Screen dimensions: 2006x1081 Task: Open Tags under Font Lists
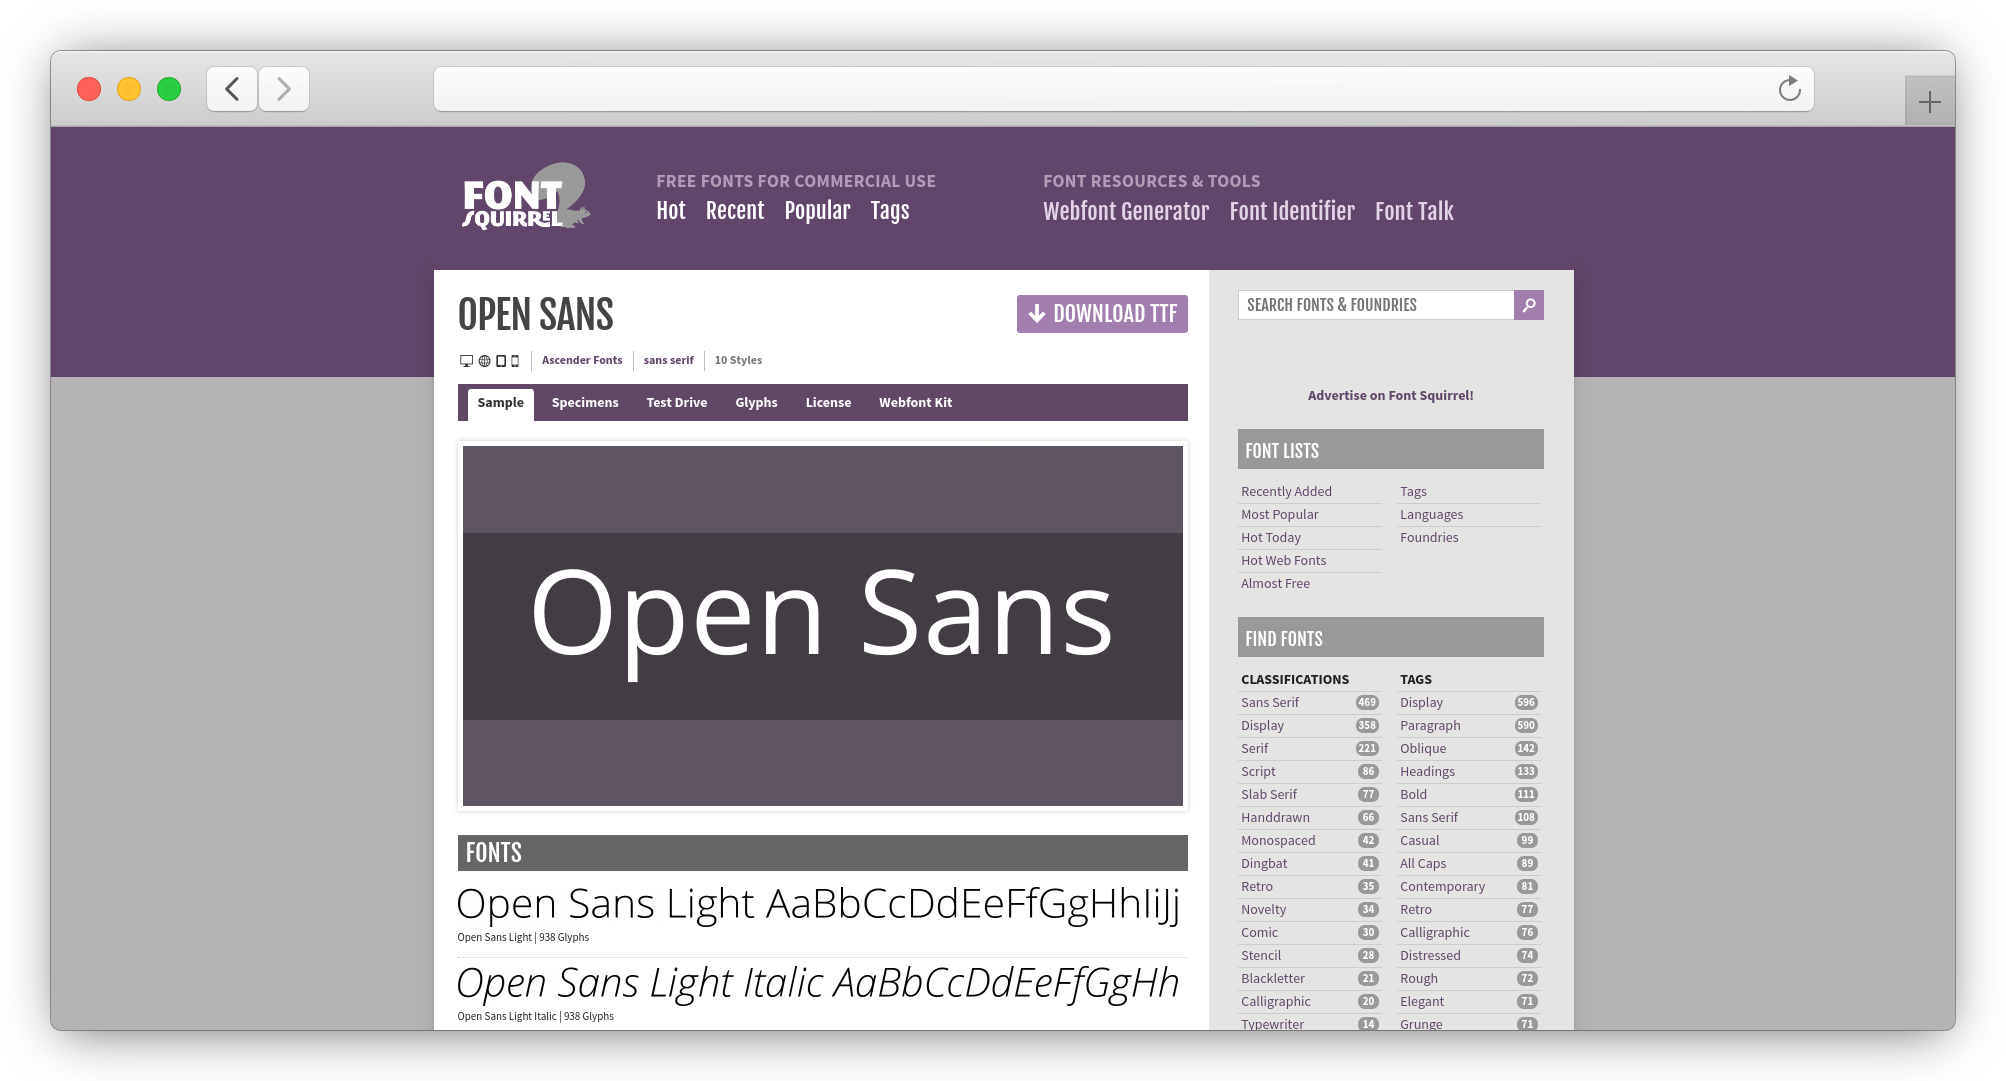point(1413,492)
